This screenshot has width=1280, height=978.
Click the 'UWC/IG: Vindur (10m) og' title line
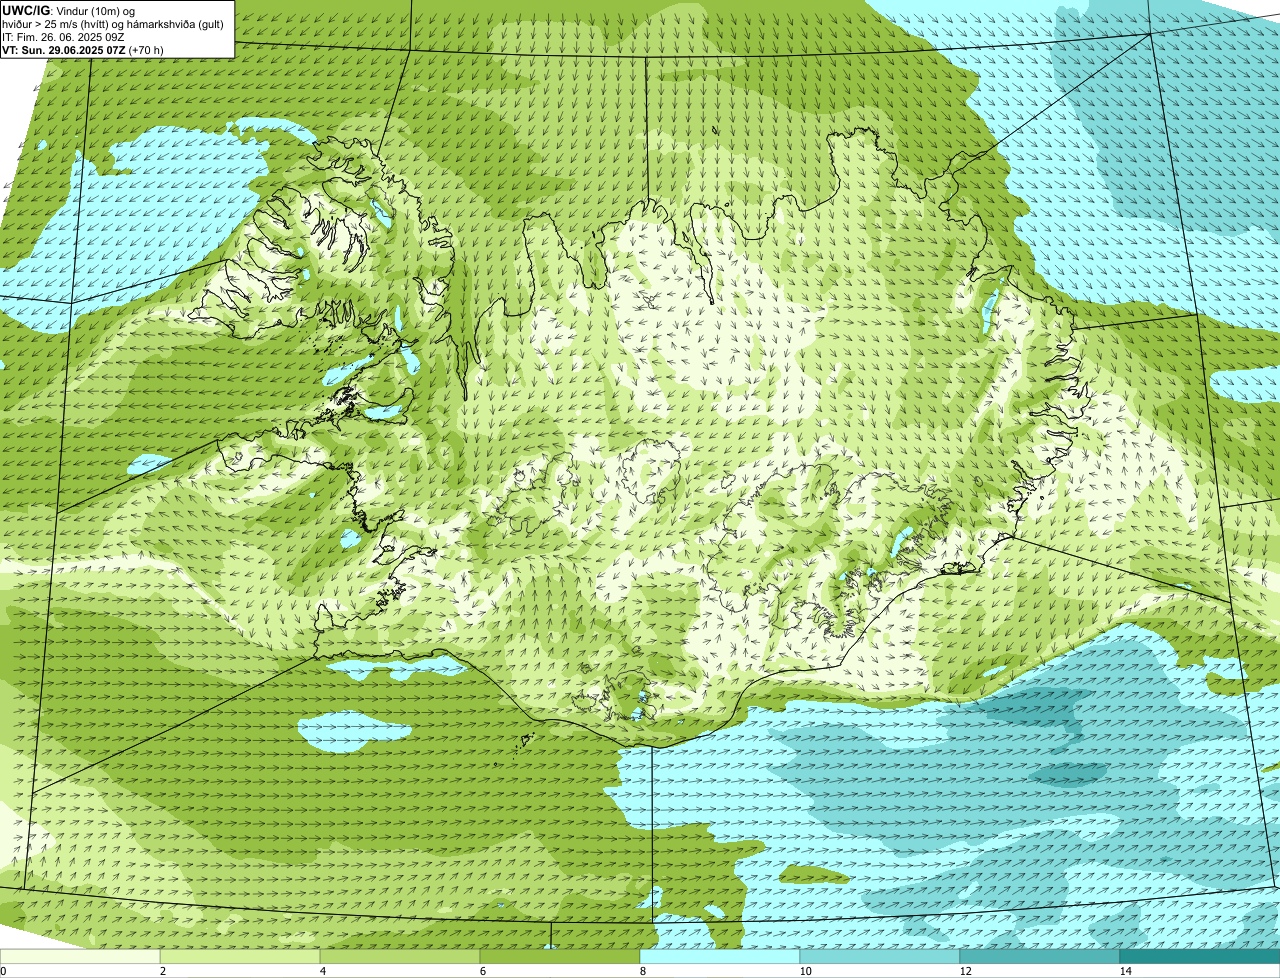coord(69,10)
